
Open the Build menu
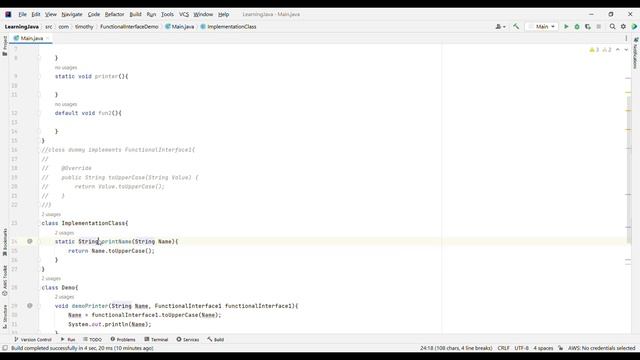coord(135,14)
